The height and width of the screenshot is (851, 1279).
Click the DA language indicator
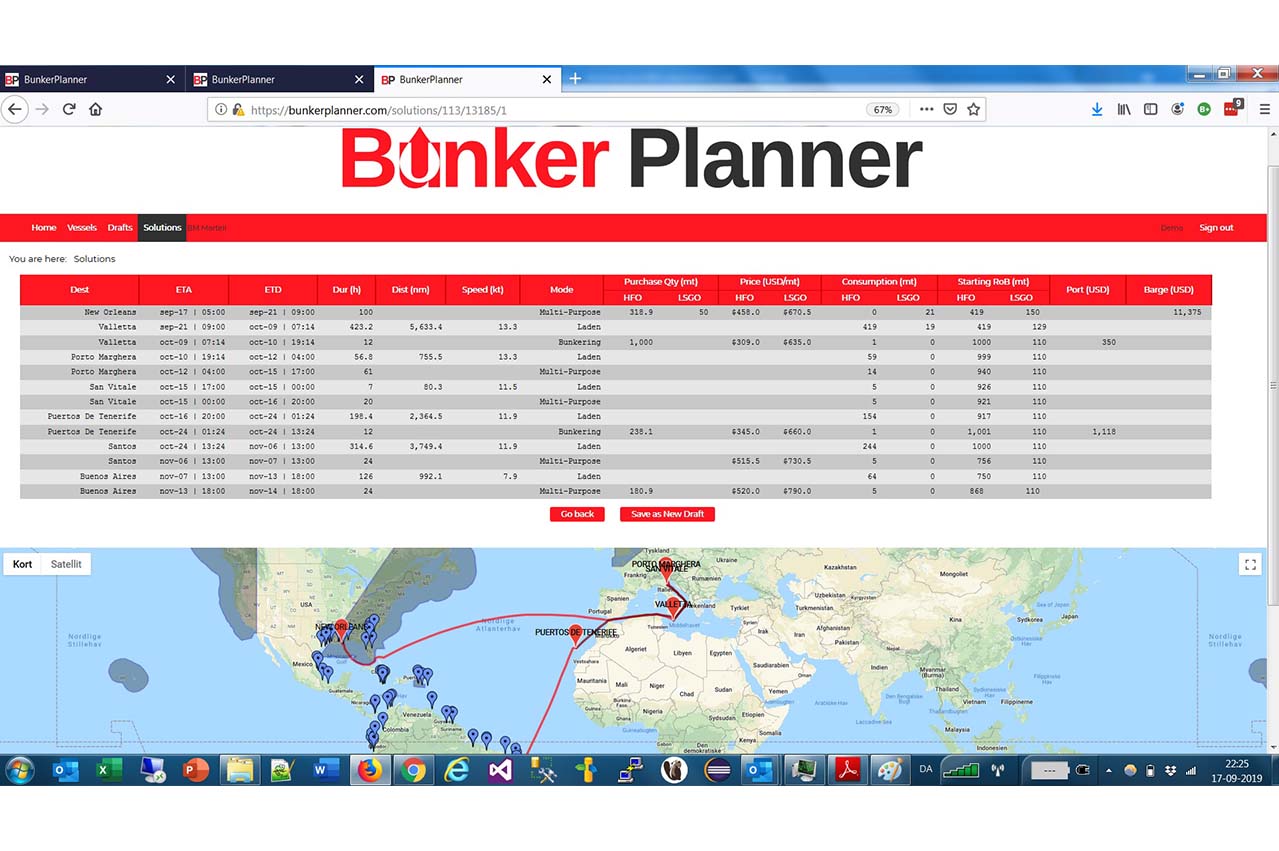coord(925,770)
